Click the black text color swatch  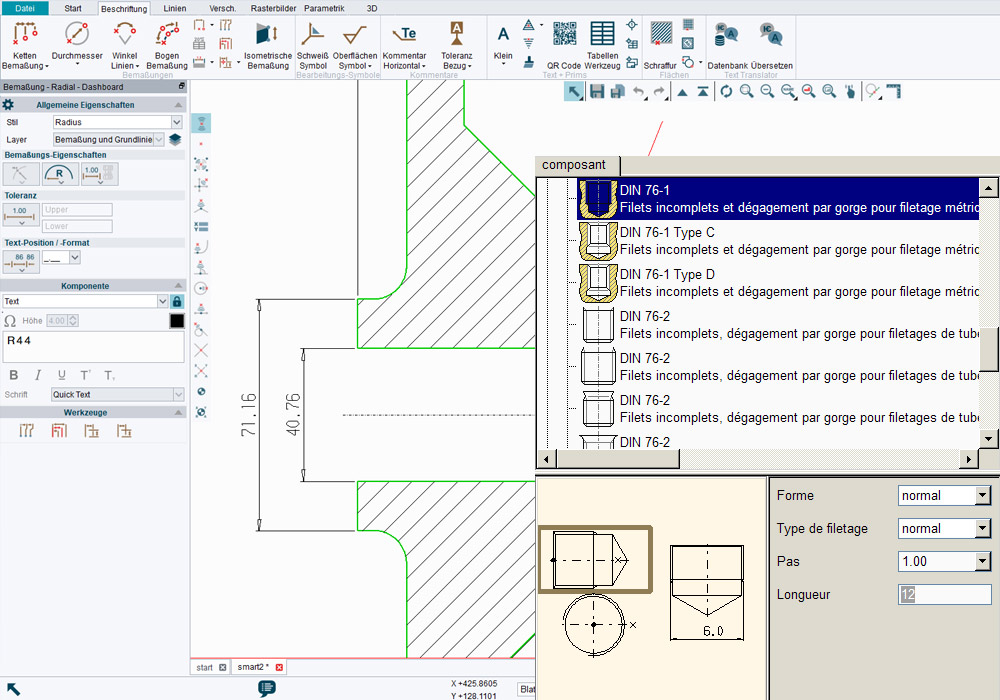[177, 321]
